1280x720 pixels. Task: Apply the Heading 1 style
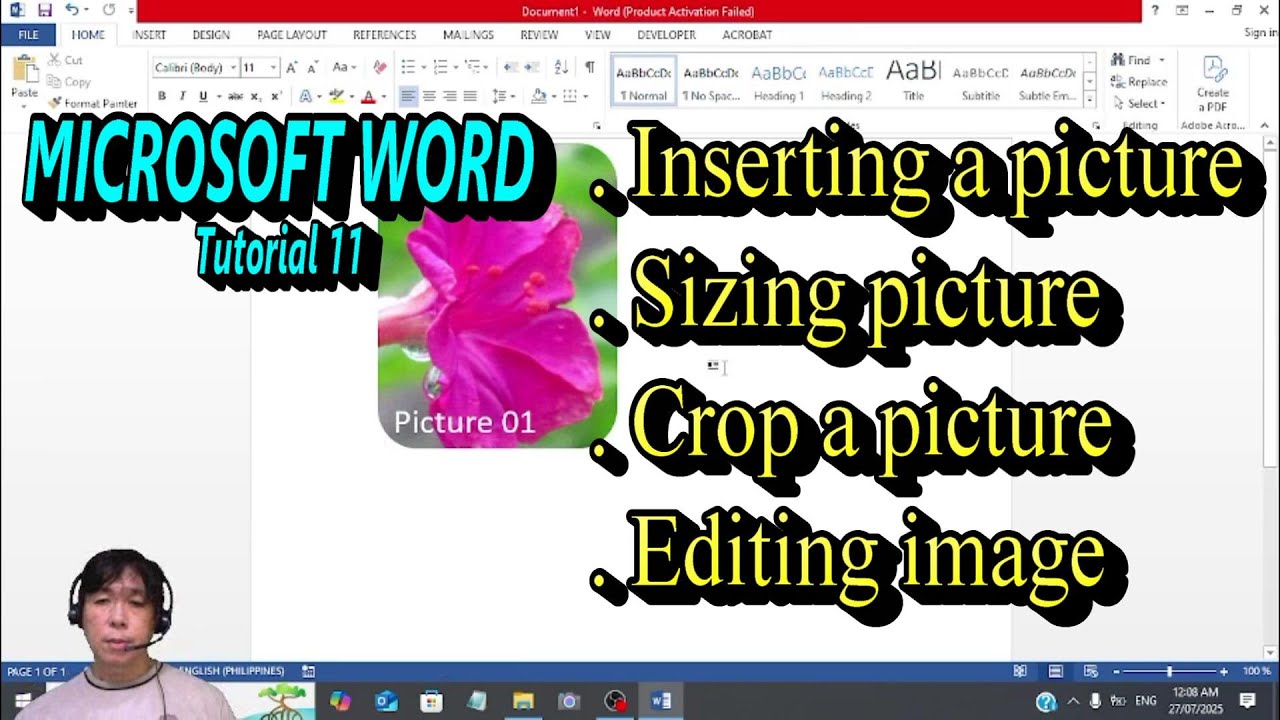pos(778,83)
